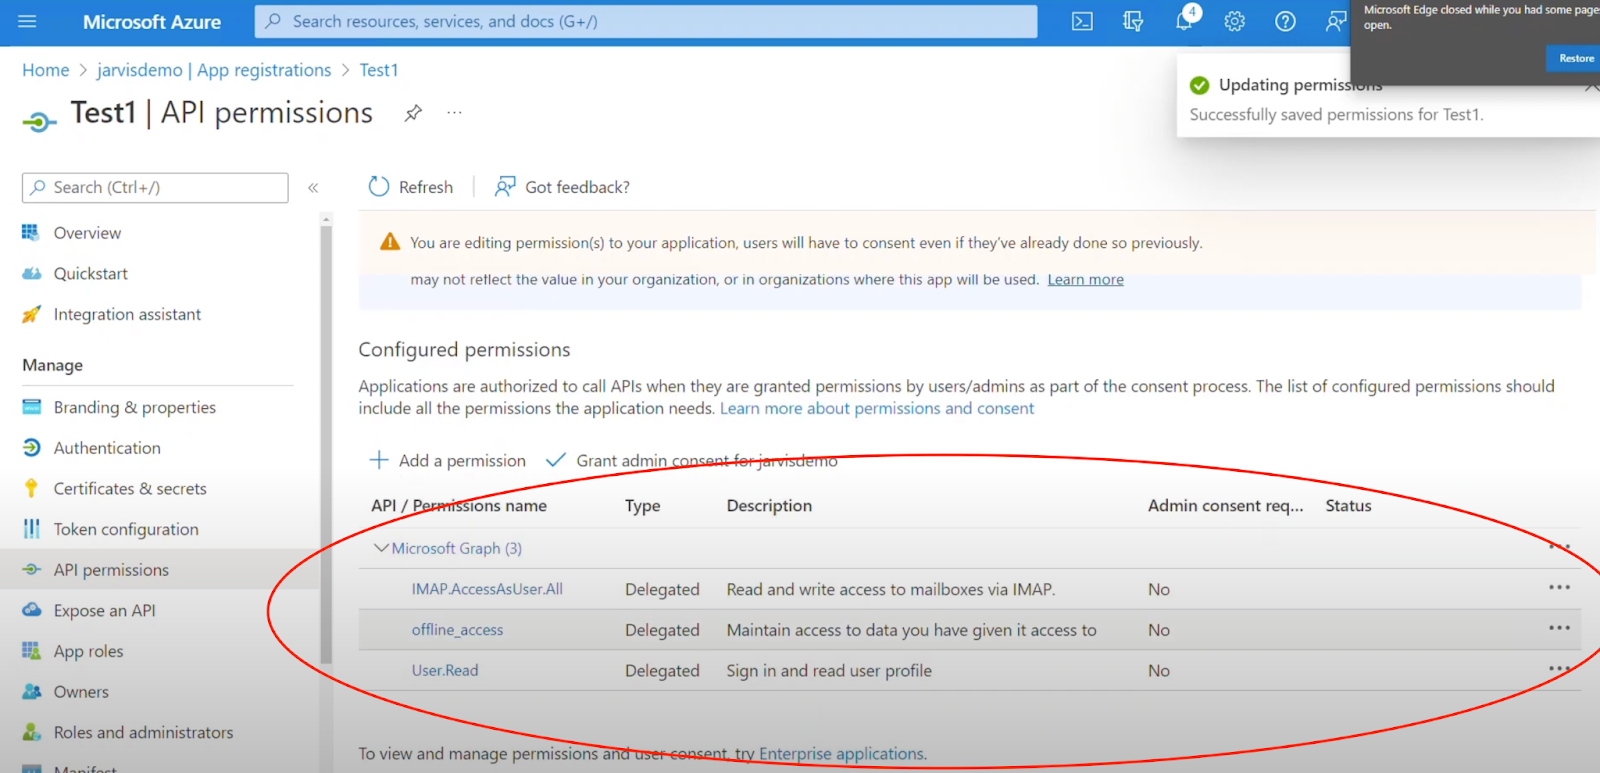Click Add a permission
Viewport: 1600px width, 773px height.
[x=462, y=460]
